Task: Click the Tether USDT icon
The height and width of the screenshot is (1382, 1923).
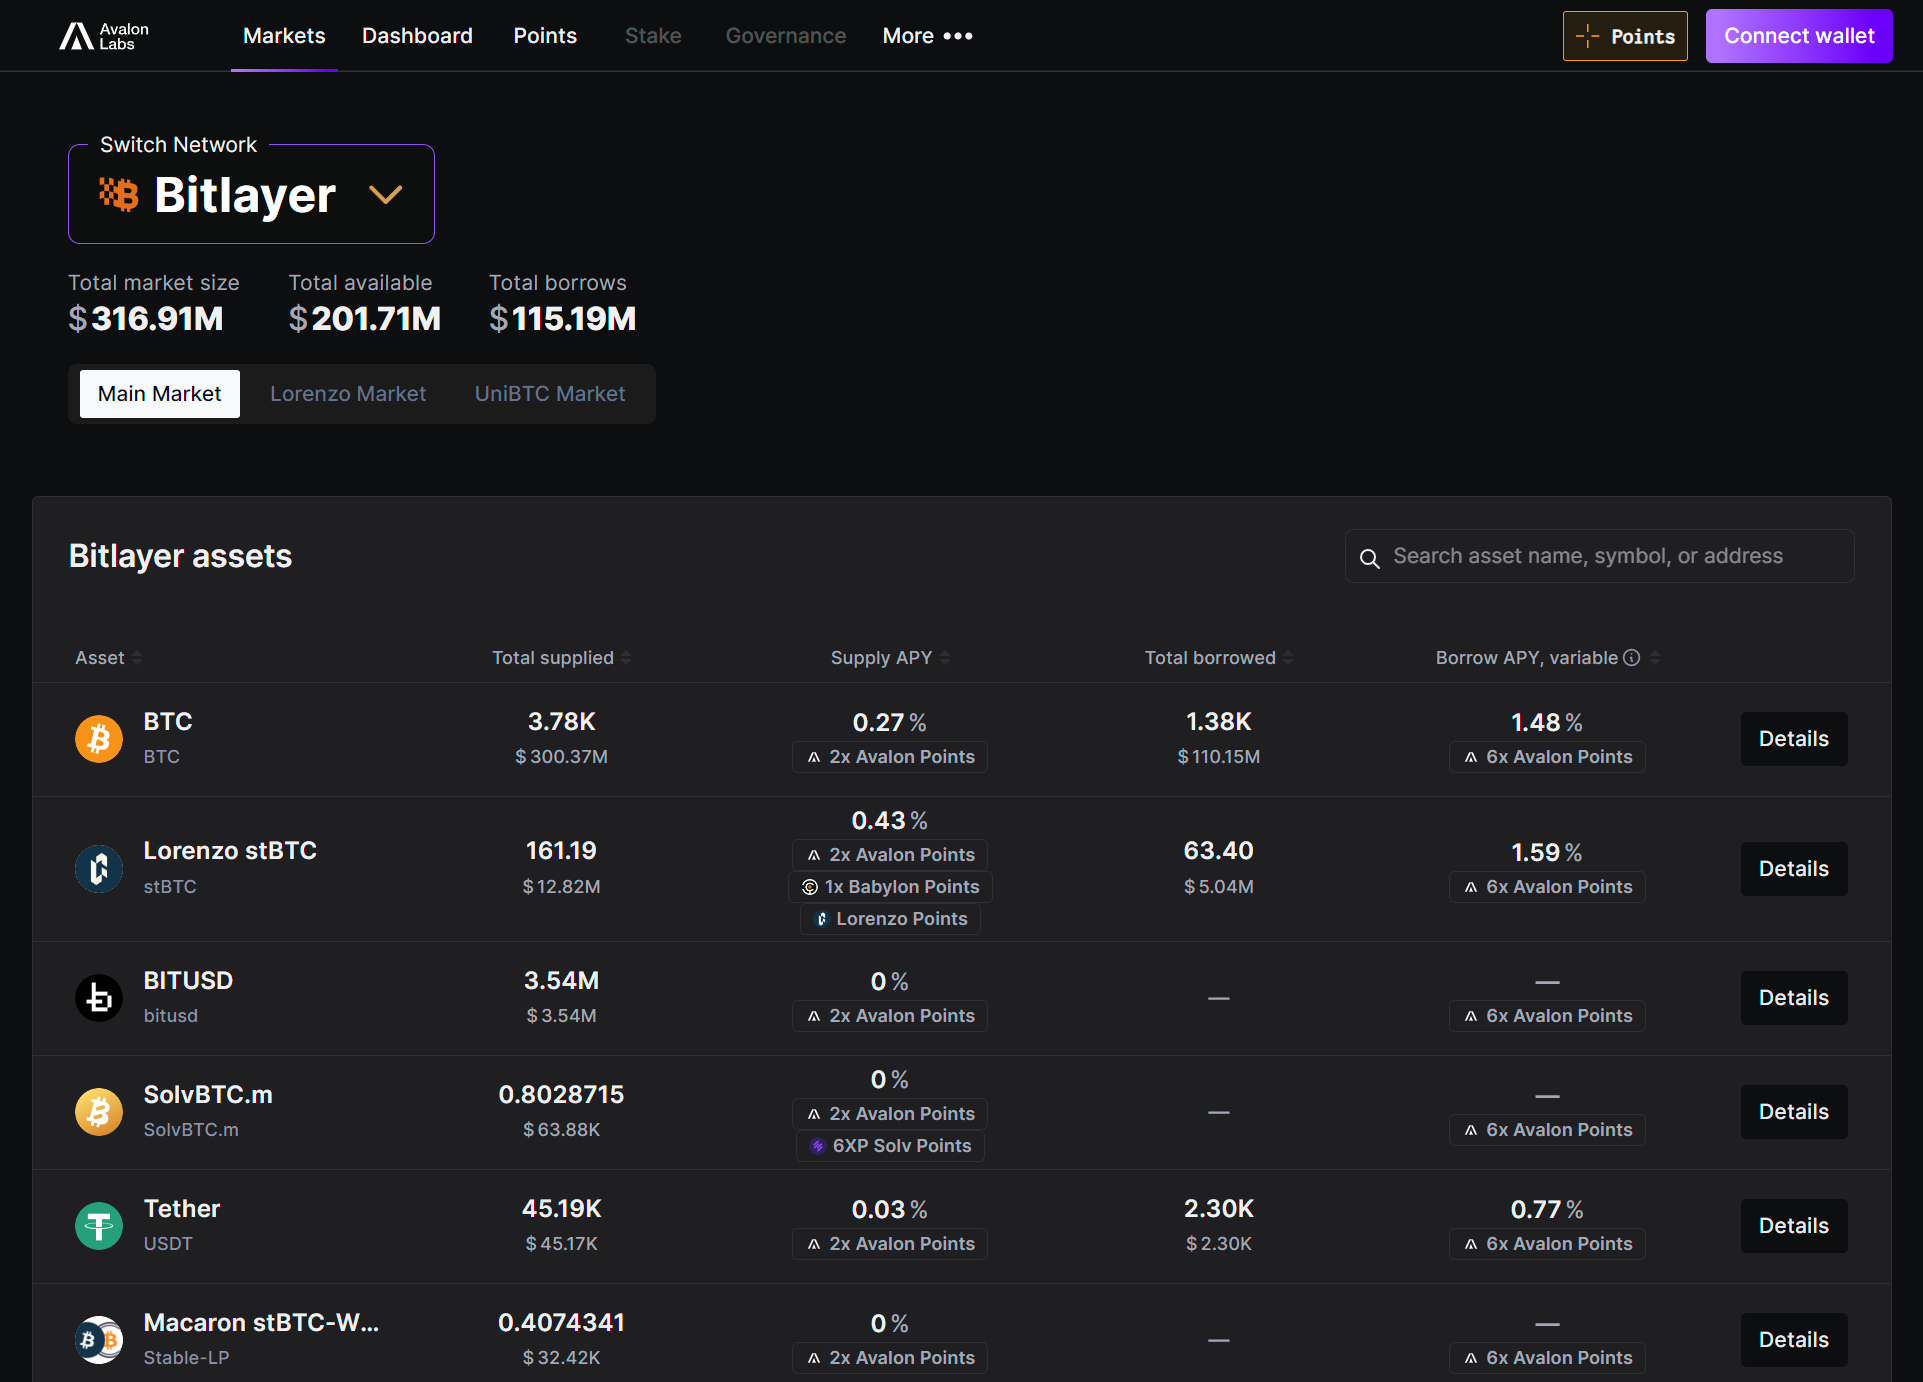Action: coord(99,1226)
